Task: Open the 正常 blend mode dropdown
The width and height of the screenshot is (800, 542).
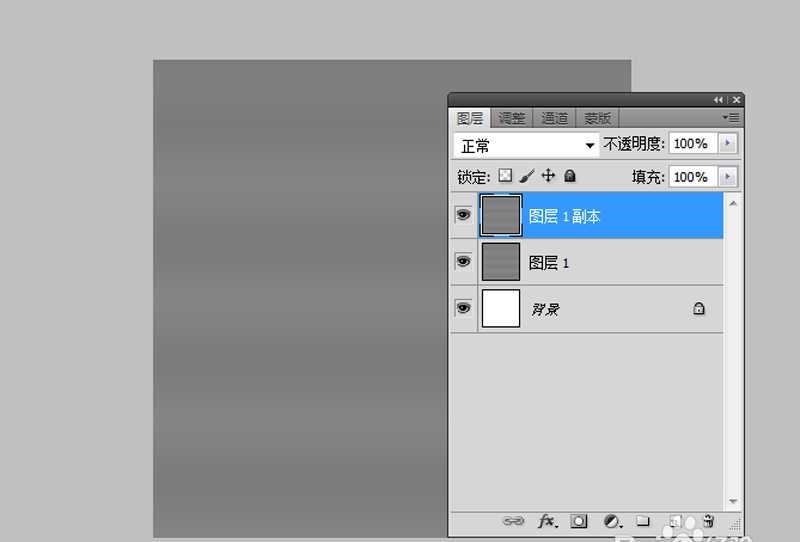Action: (x=526, y=145)
